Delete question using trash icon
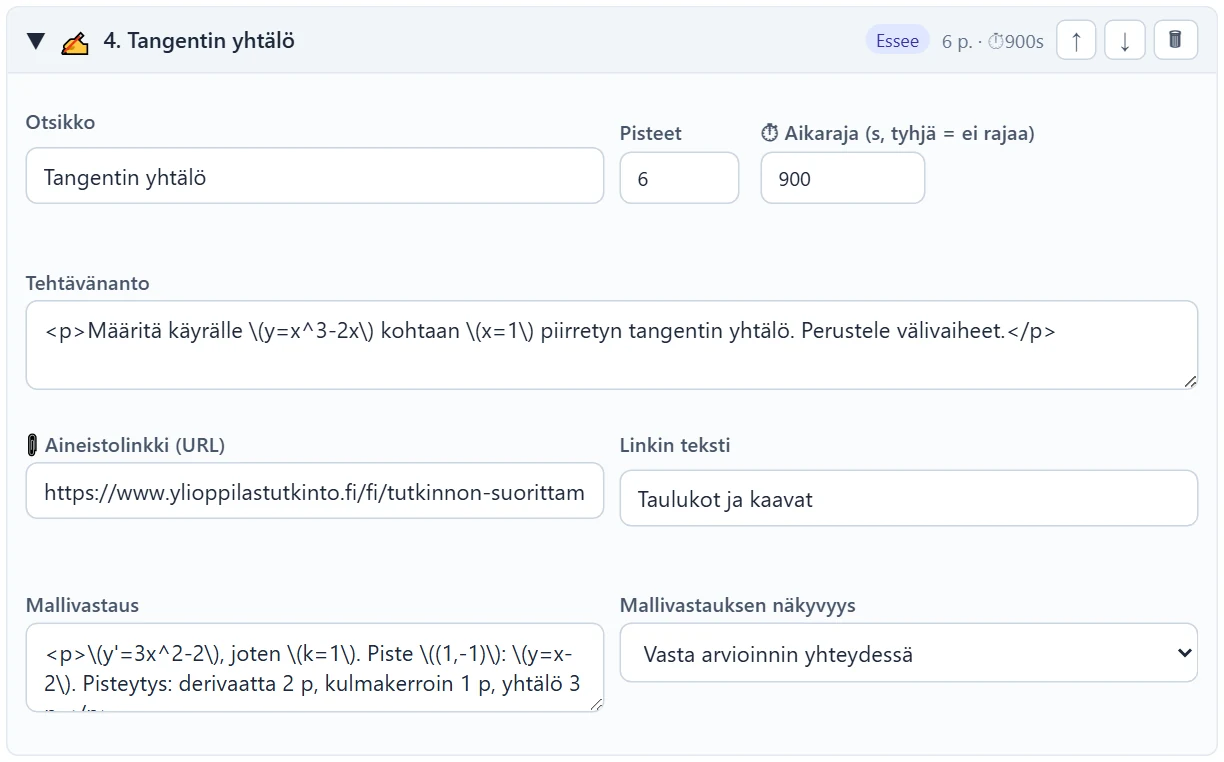This screenshot has width=1224, height=762. tap(1176, 41)
